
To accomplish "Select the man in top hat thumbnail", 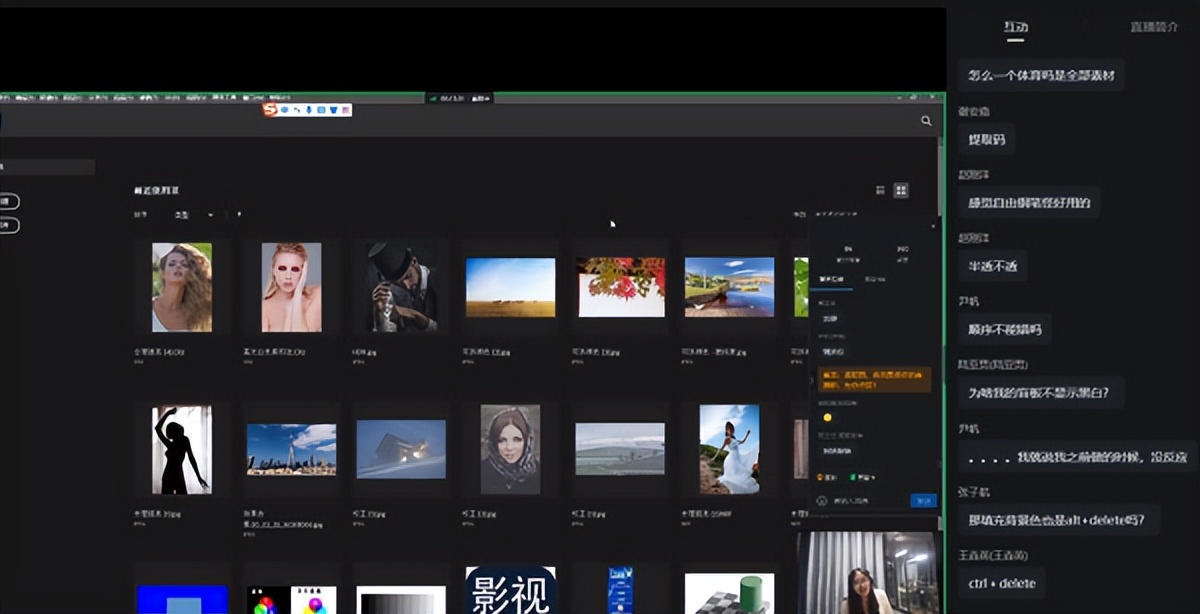I will pyautogui.click(x=400, y=287).
